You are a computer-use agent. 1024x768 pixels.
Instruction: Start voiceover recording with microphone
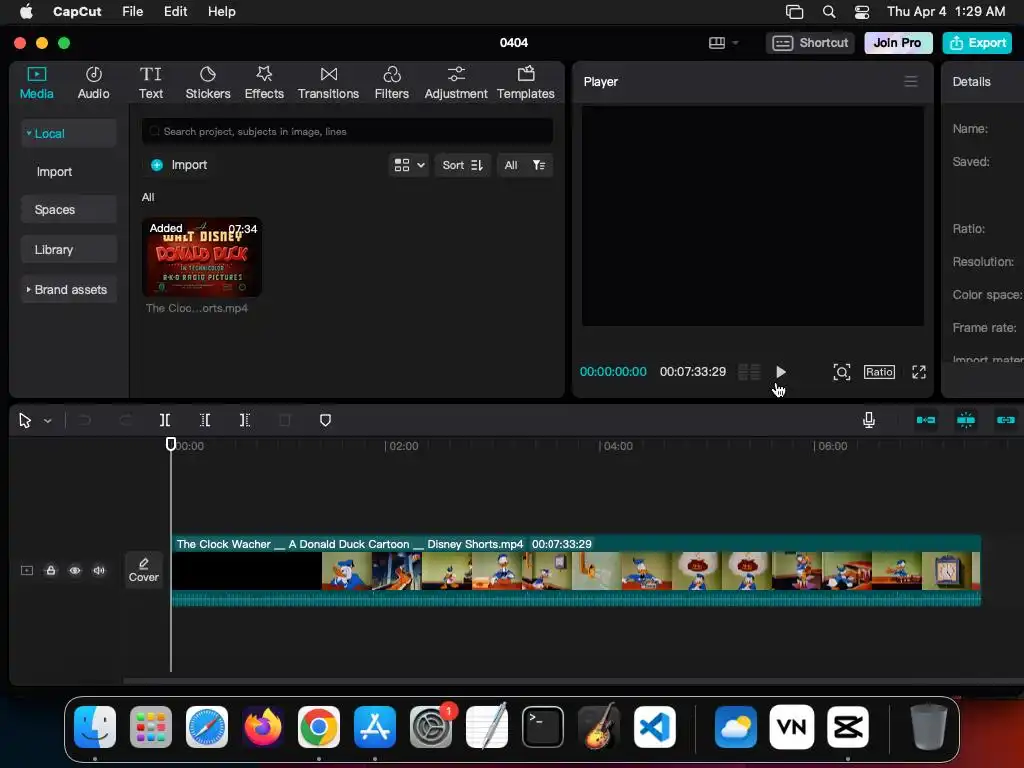tap(869, 420)
